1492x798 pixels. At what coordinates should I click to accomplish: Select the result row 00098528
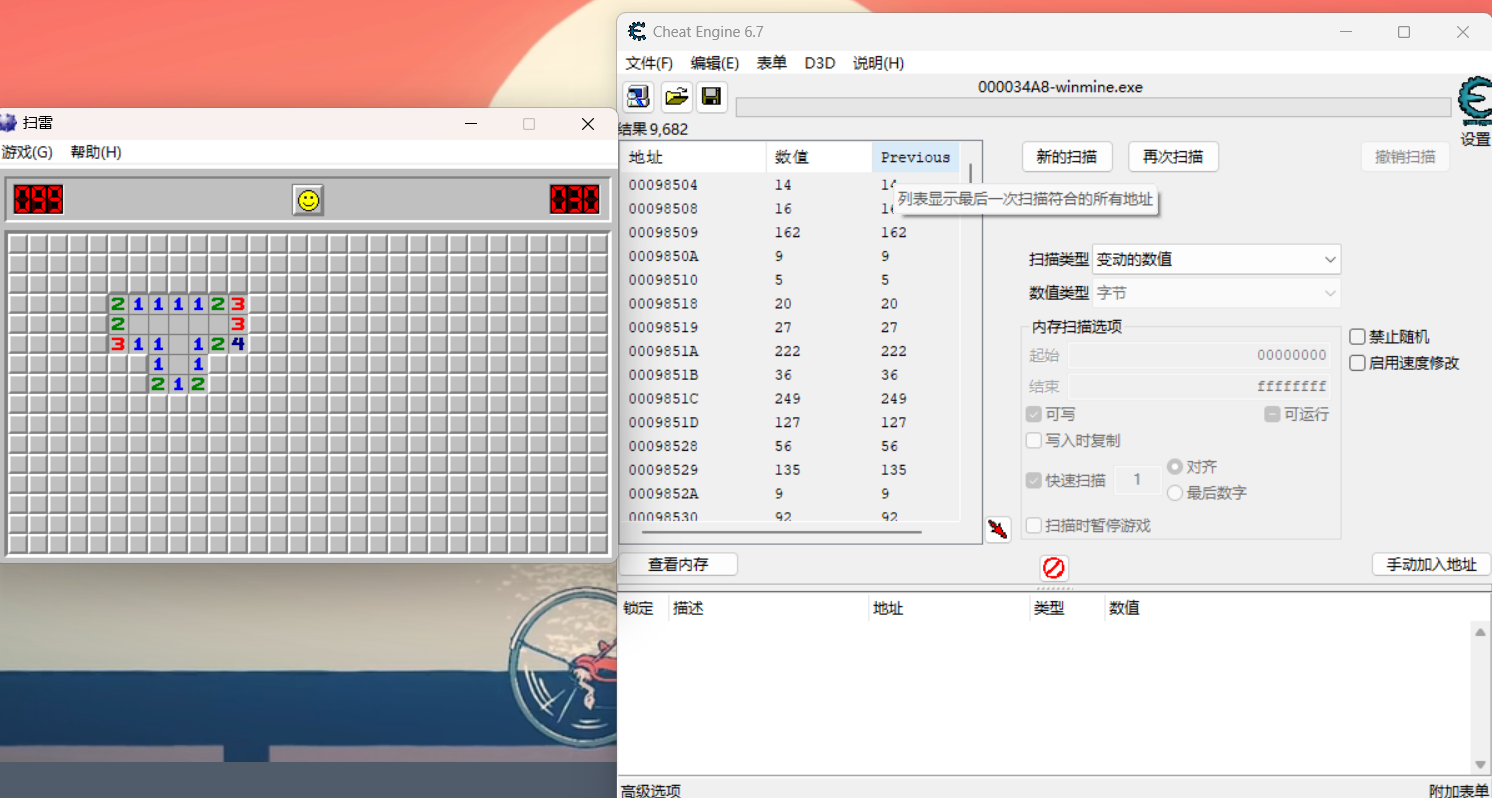coord(790,447)
